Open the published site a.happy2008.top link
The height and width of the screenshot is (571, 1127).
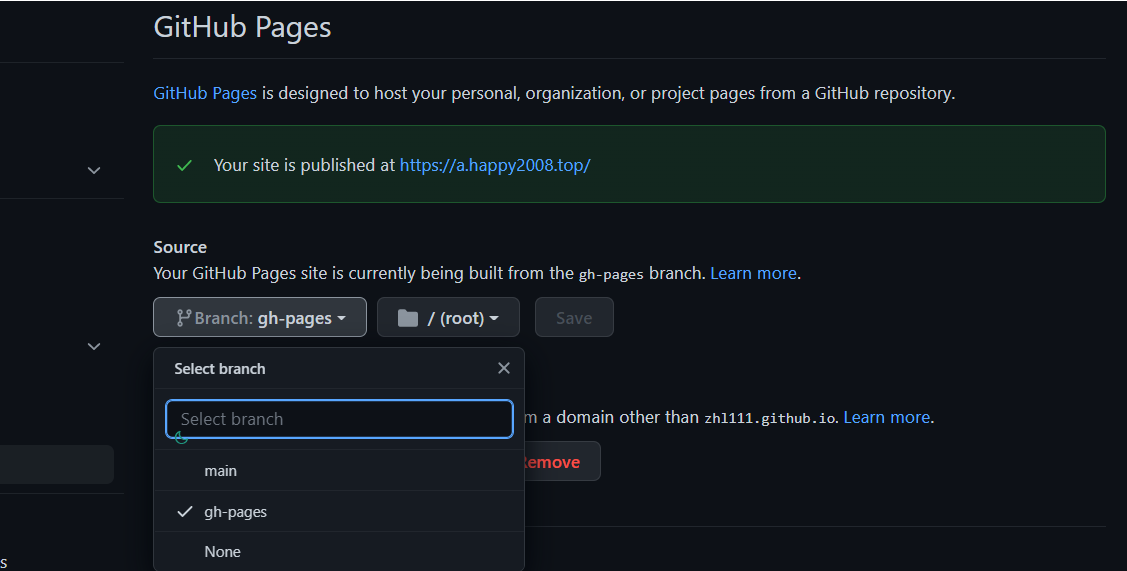[x=495, y=165]
